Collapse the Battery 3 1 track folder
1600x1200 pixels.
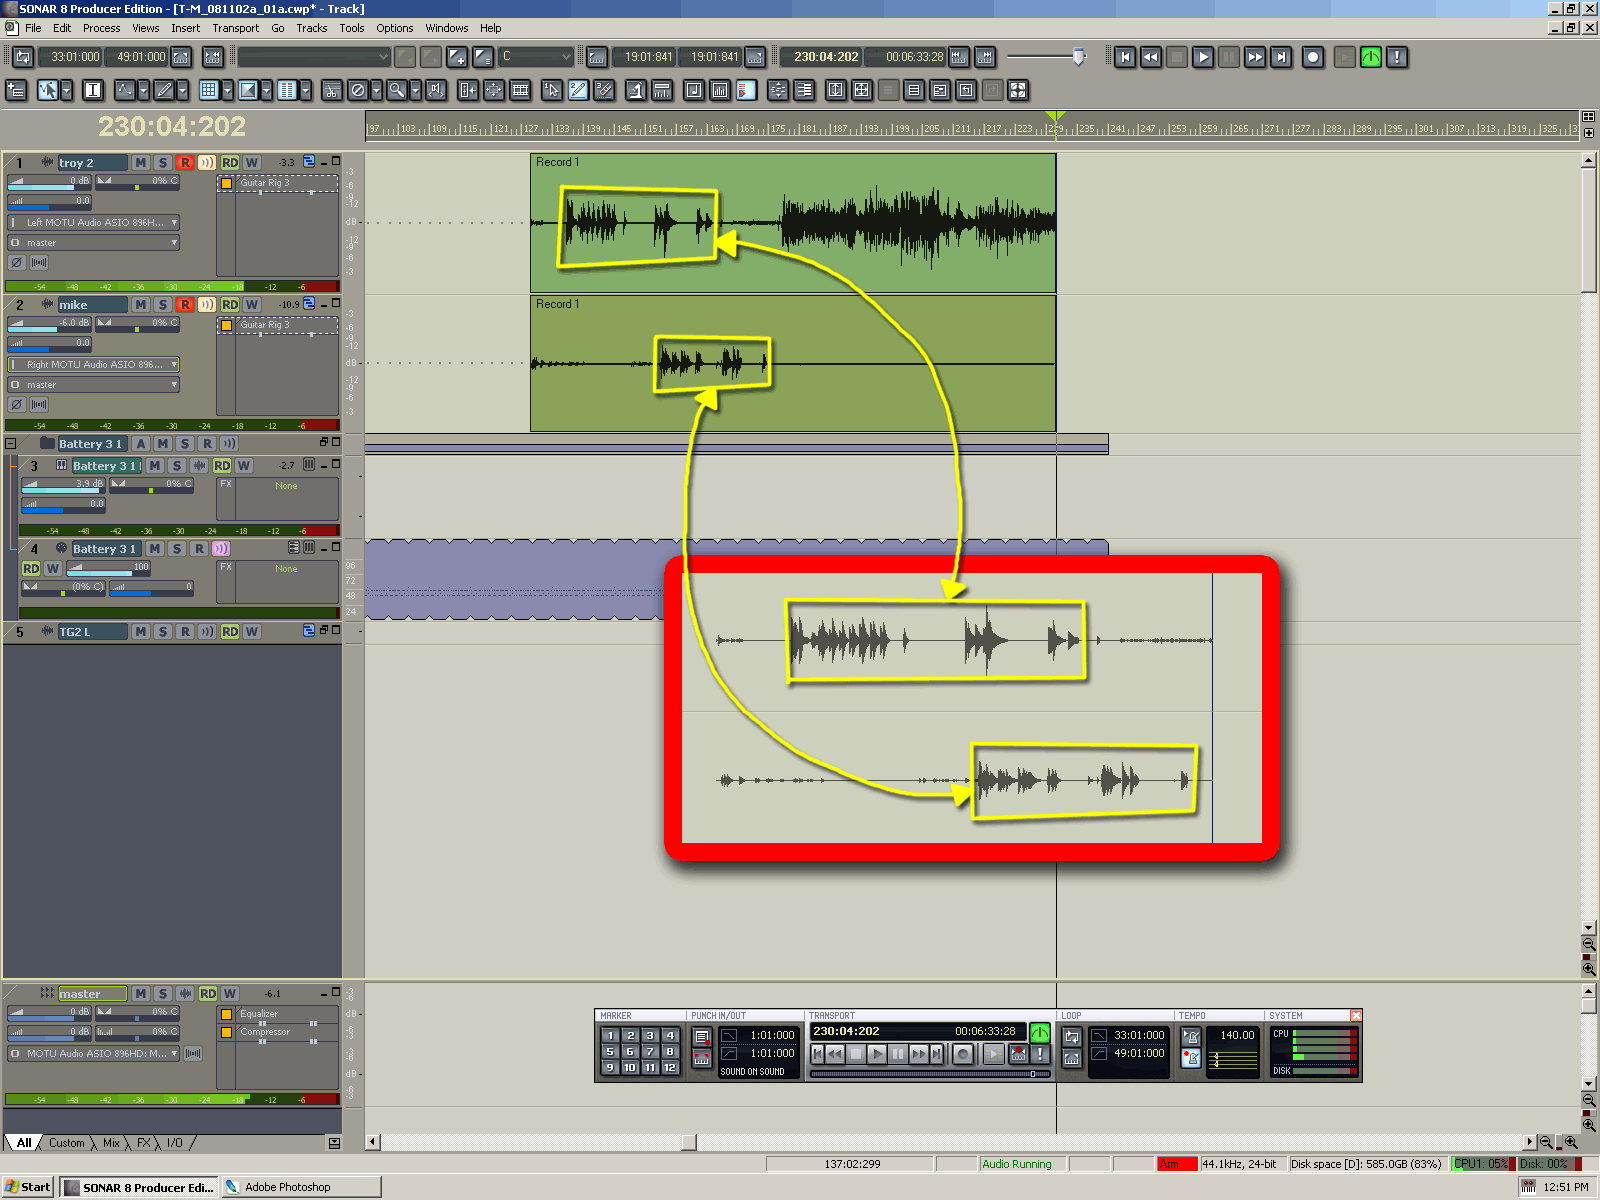click(x=11, y=443)
